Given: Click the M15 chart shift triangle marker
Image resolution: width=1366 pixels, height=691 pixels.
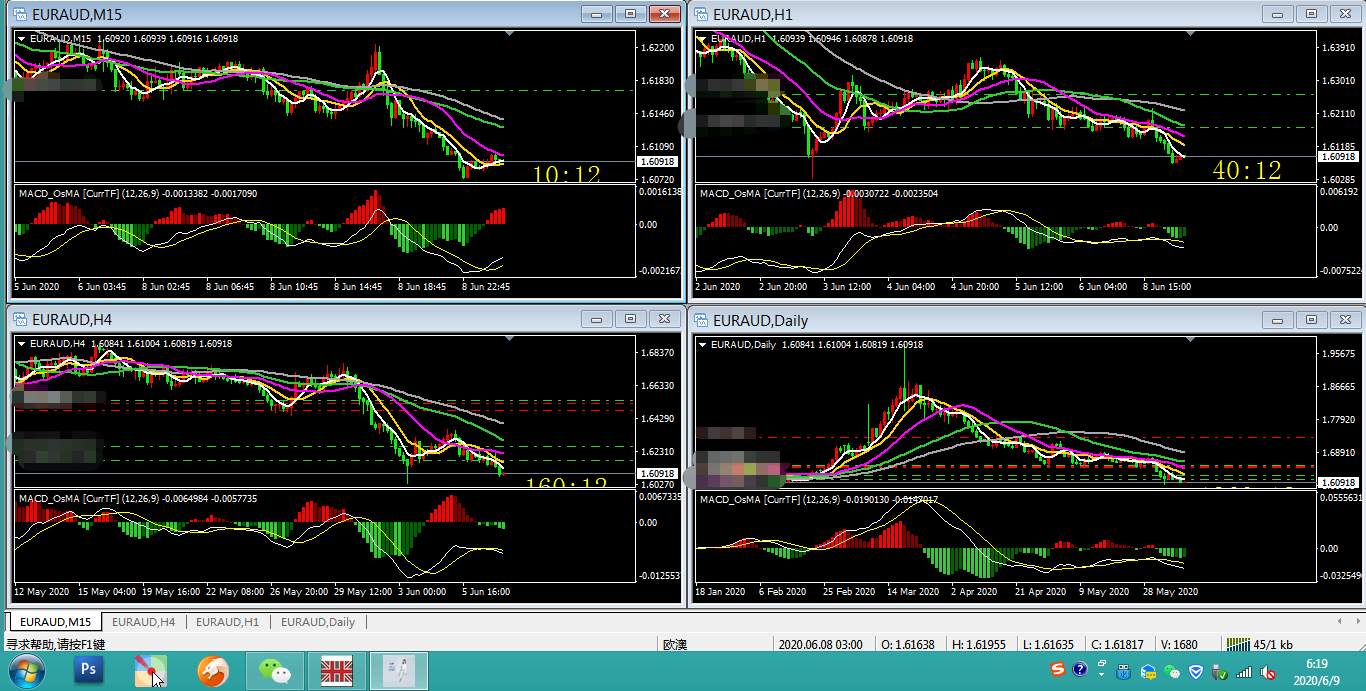Looking at the screenshot, I should click(x=511, y=34).
